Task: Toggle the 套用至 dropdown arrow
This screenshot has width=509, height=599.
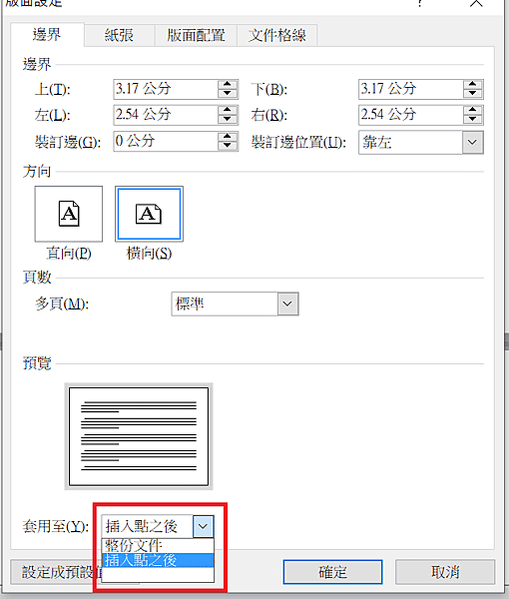Action: point(203,526)
